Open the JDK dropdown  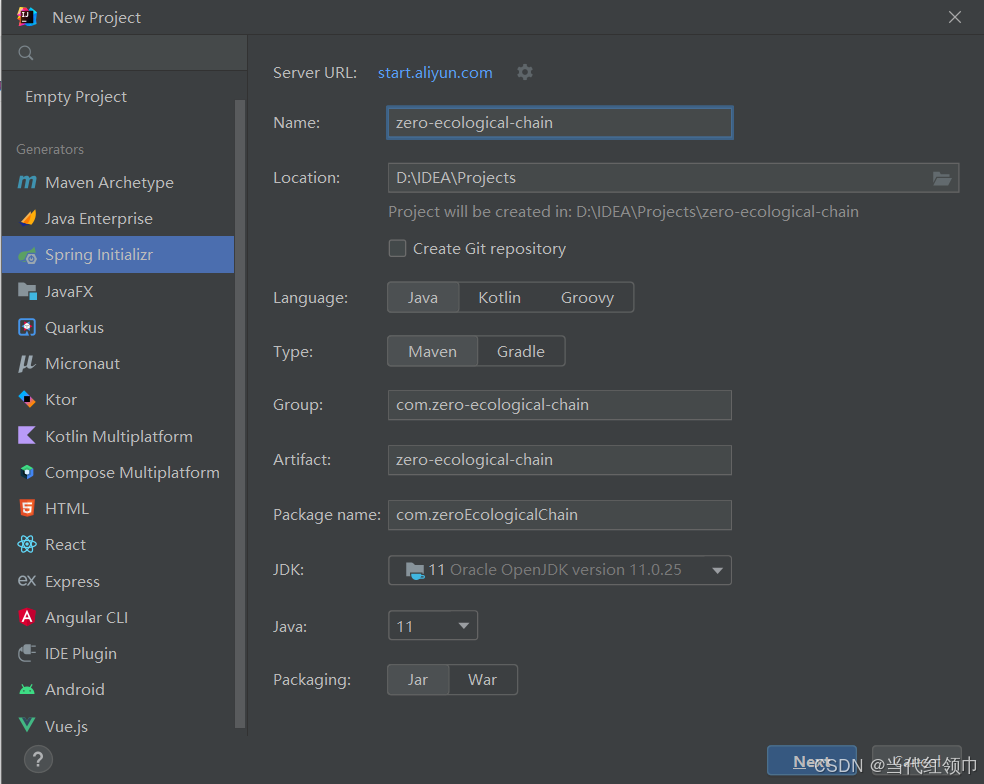coord(560,570)
